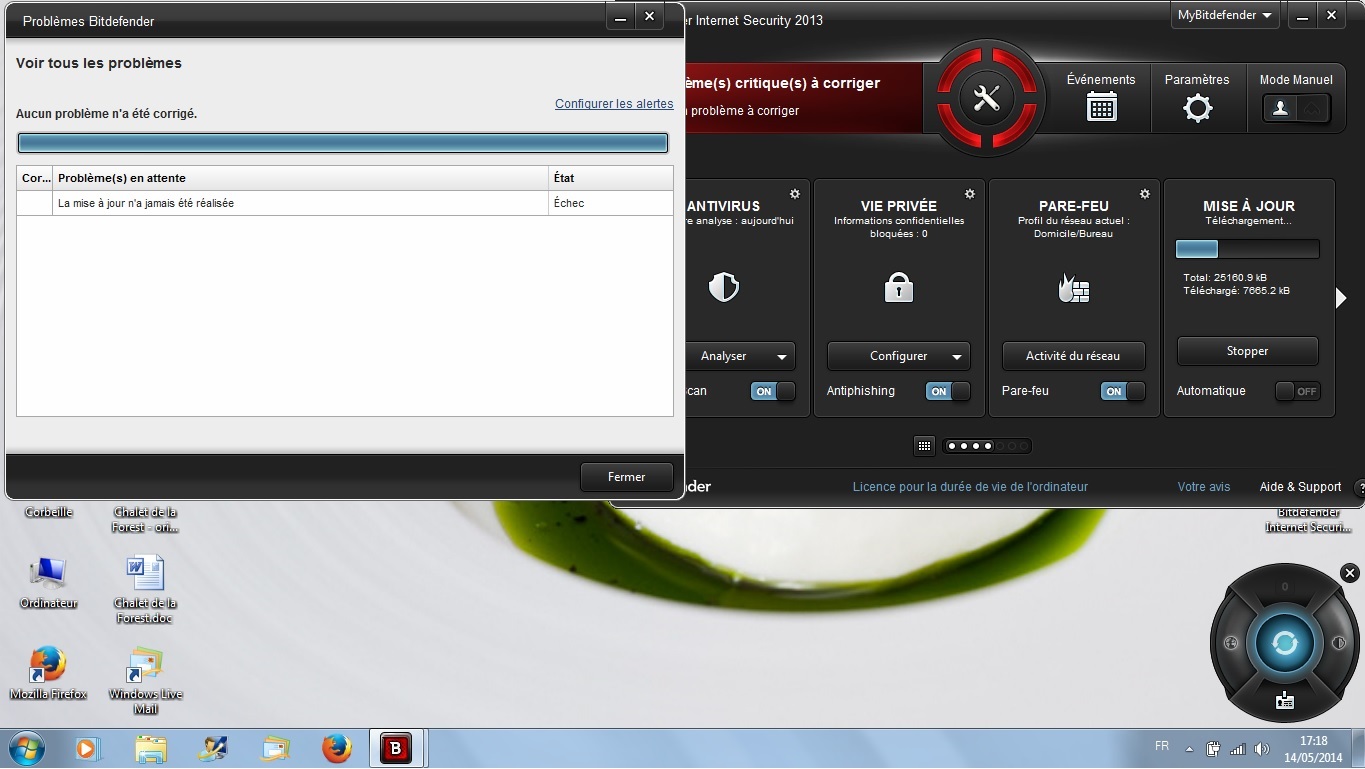
Task: Click 'Total: 25160.9 kB' text
Action: click(1225, 278)
